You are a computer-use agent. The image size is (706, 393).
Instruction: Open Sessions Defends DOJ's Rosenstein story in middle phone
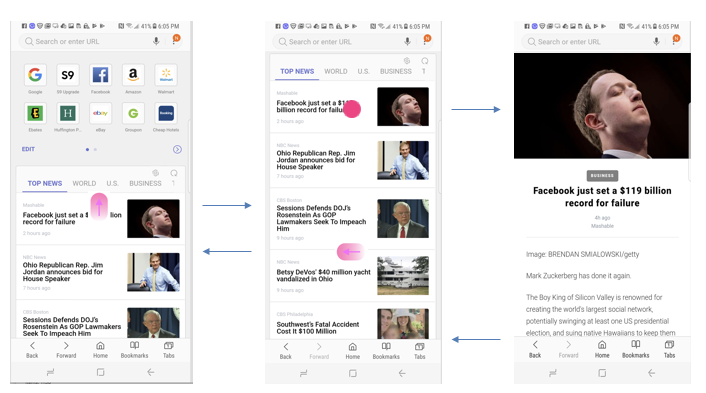tap(353, 218)
